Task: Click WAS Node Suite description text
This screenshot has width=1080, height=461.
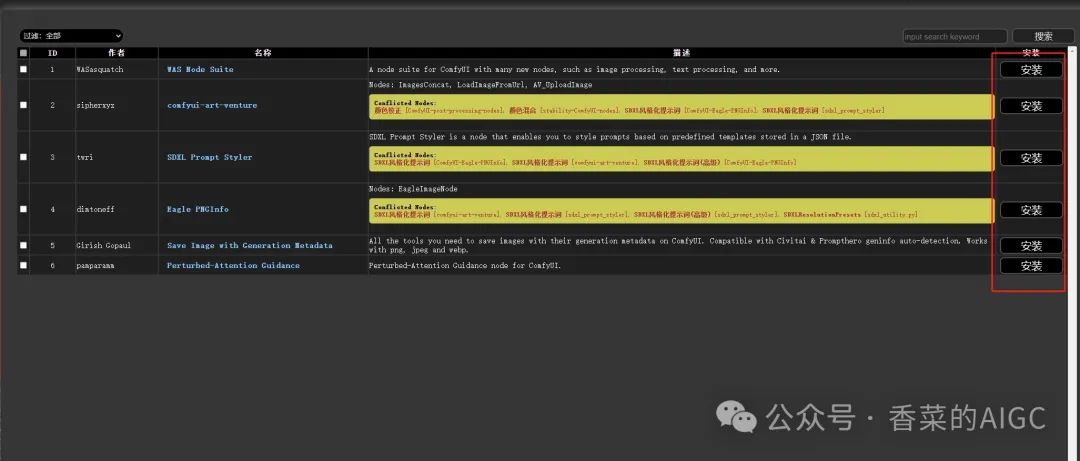Action: coord(574,70)
